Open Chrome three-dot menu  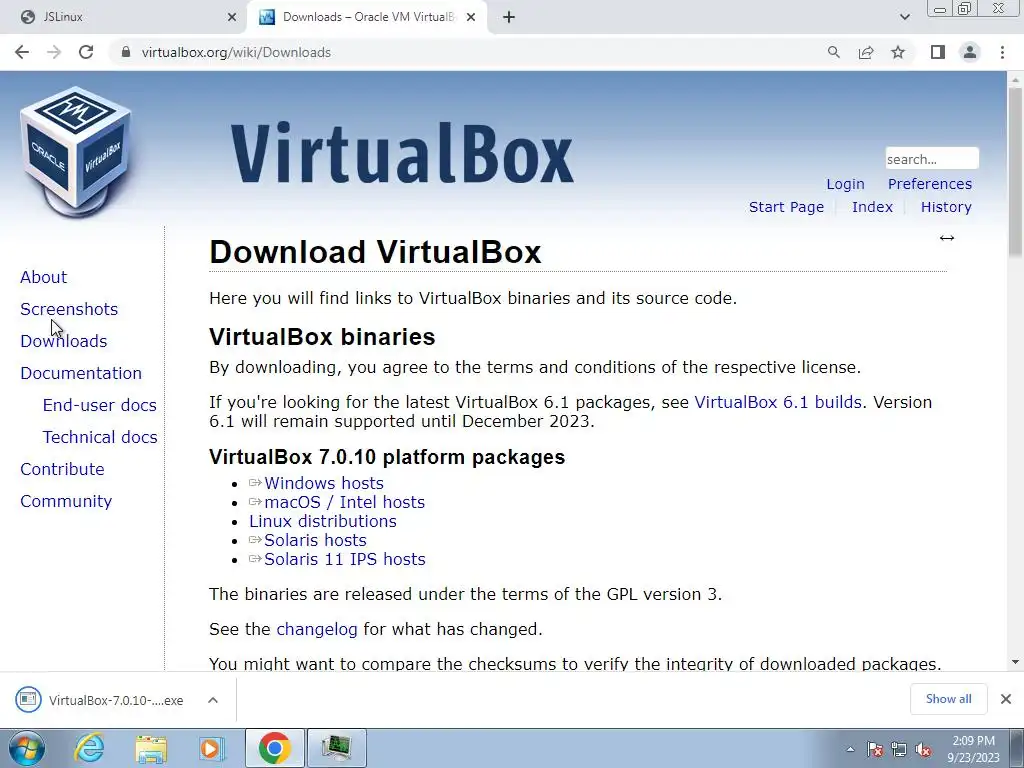click(1002, 52)
